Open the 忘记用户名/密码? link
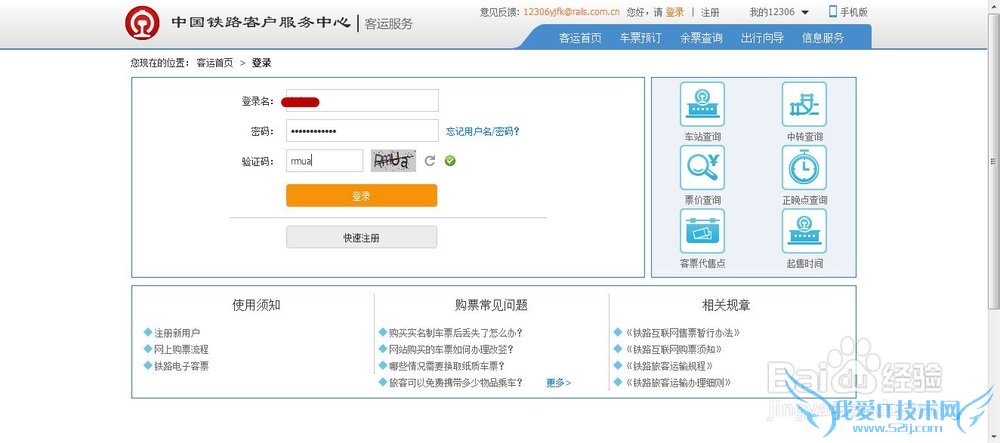This screenshot has width=1000, height=443. (483, 131)
